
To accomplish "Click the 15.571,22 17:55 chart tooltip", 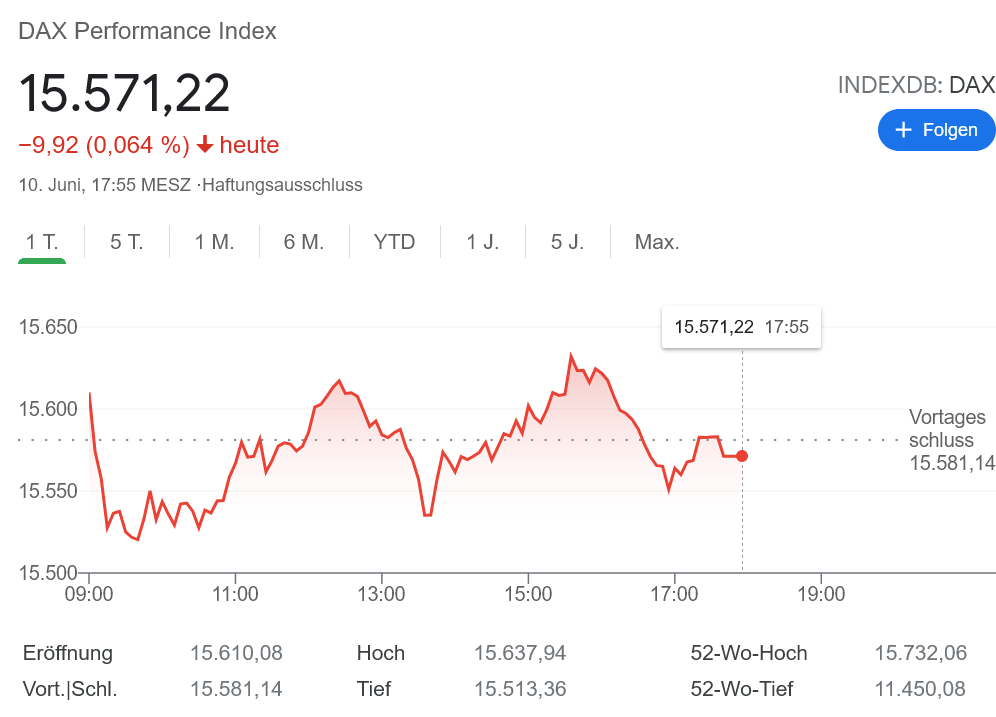I will pyautogui.click(x=741, y=327).
